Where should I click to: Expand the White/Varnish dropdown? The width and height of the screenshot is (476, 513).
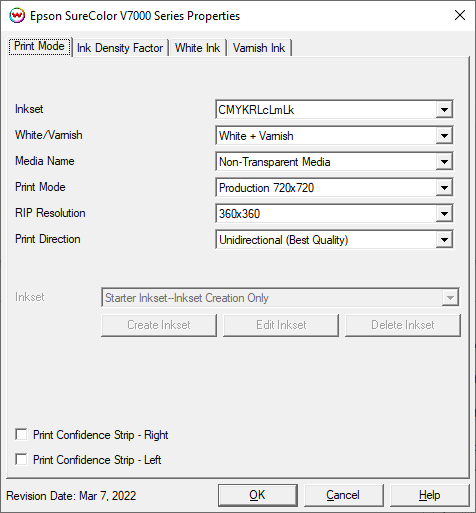click(444, 136)
